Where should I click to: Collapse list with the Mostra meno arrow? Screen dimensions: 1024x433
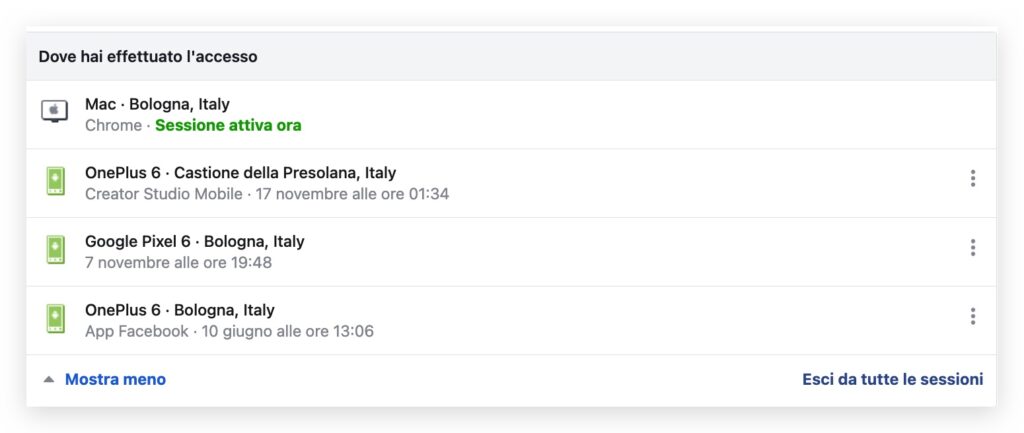(x=49, y=379)
